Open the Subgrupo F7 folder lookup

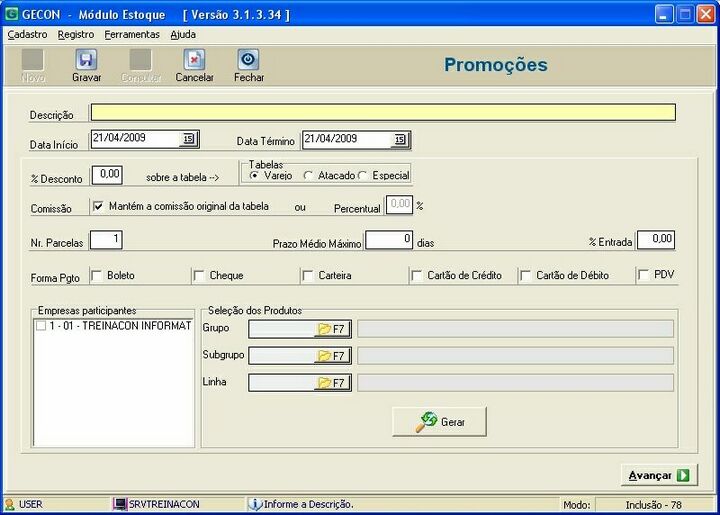(x=332, y=356)
